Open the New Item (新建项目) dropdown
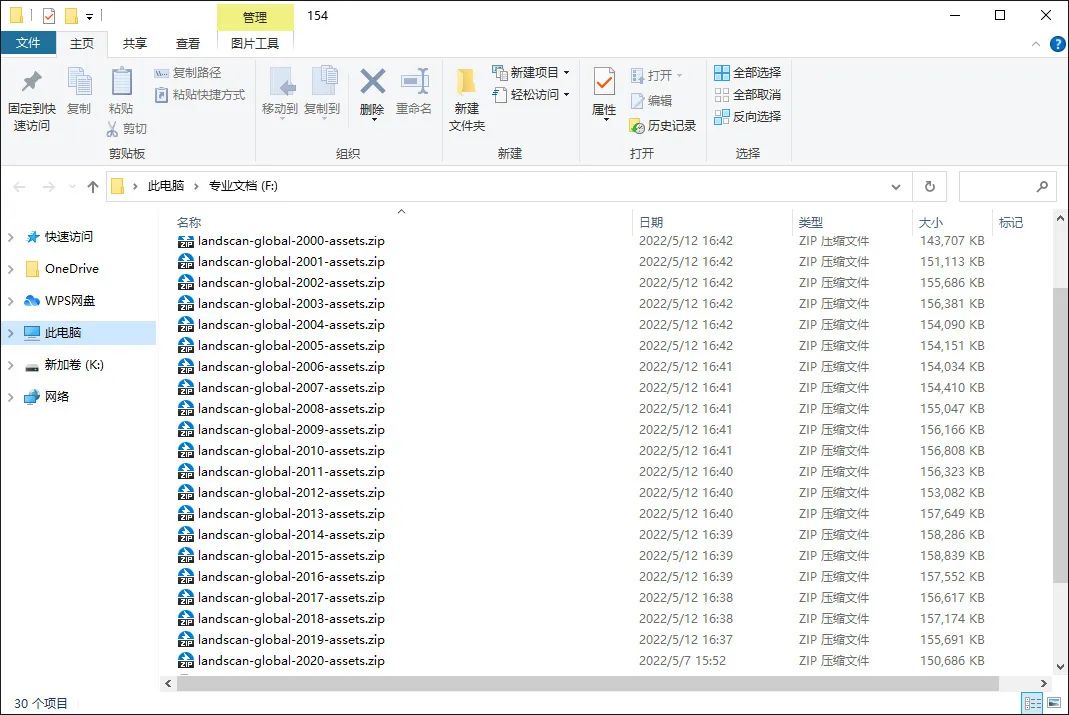Image resolution: width=1069 pixels, height=715 pixels. [x=531, y=72]
